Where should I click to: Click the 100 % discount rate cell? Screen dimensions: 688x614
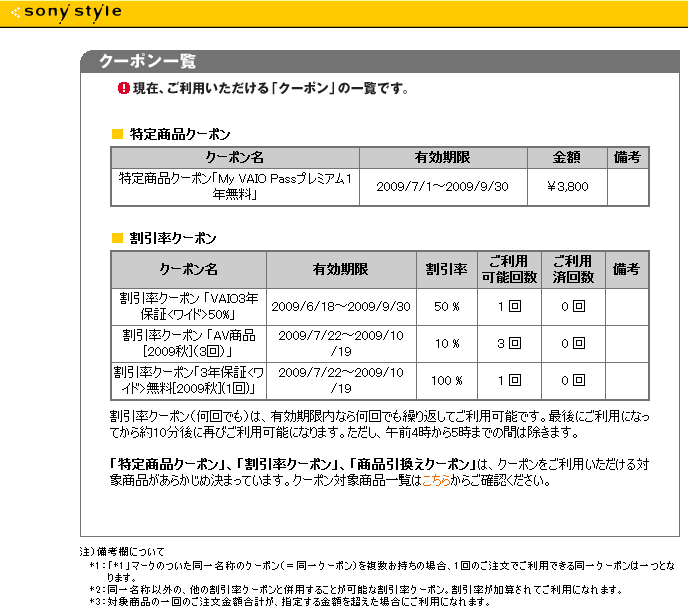click(x=447, y=380)
